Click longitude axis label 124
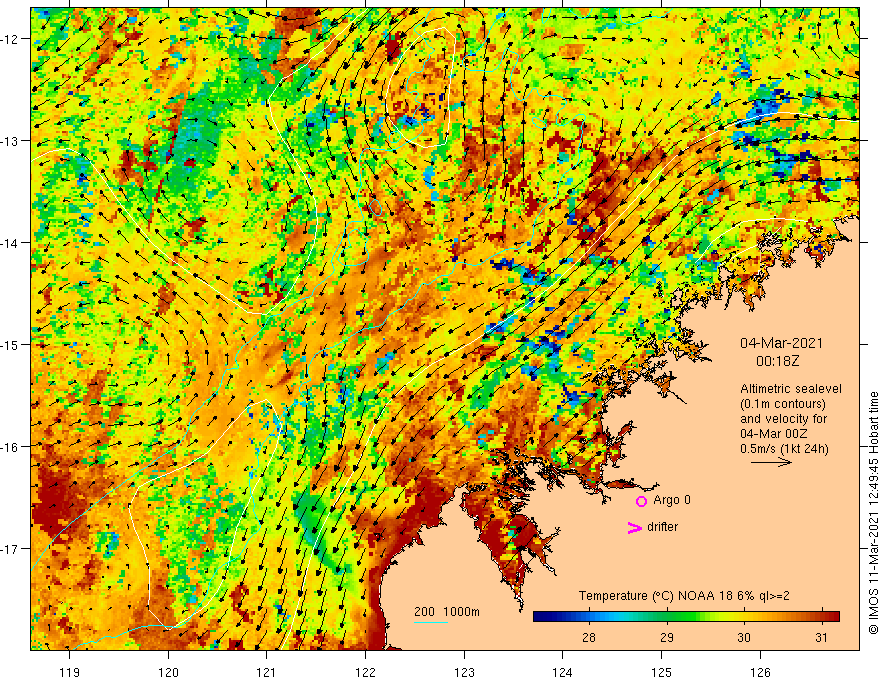 562,672
